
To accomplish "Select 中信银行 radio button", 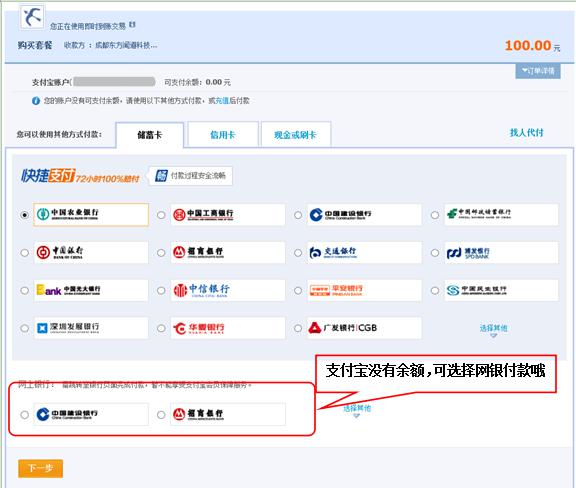I will click(x=161, y=291).
